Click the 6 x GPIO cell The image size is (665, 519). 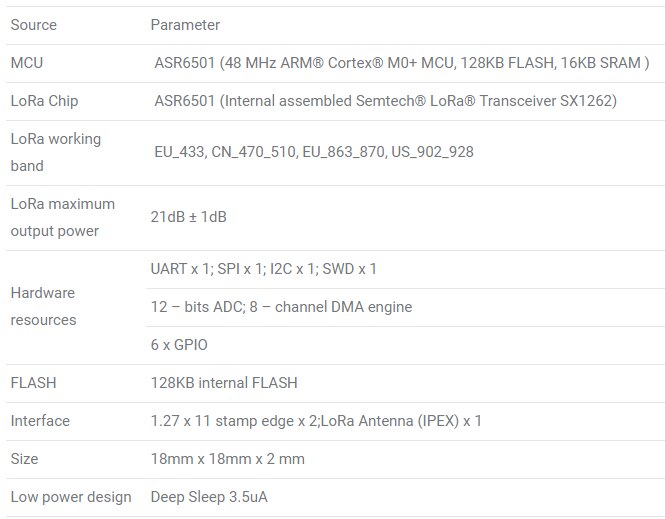(x=179, y=345)
